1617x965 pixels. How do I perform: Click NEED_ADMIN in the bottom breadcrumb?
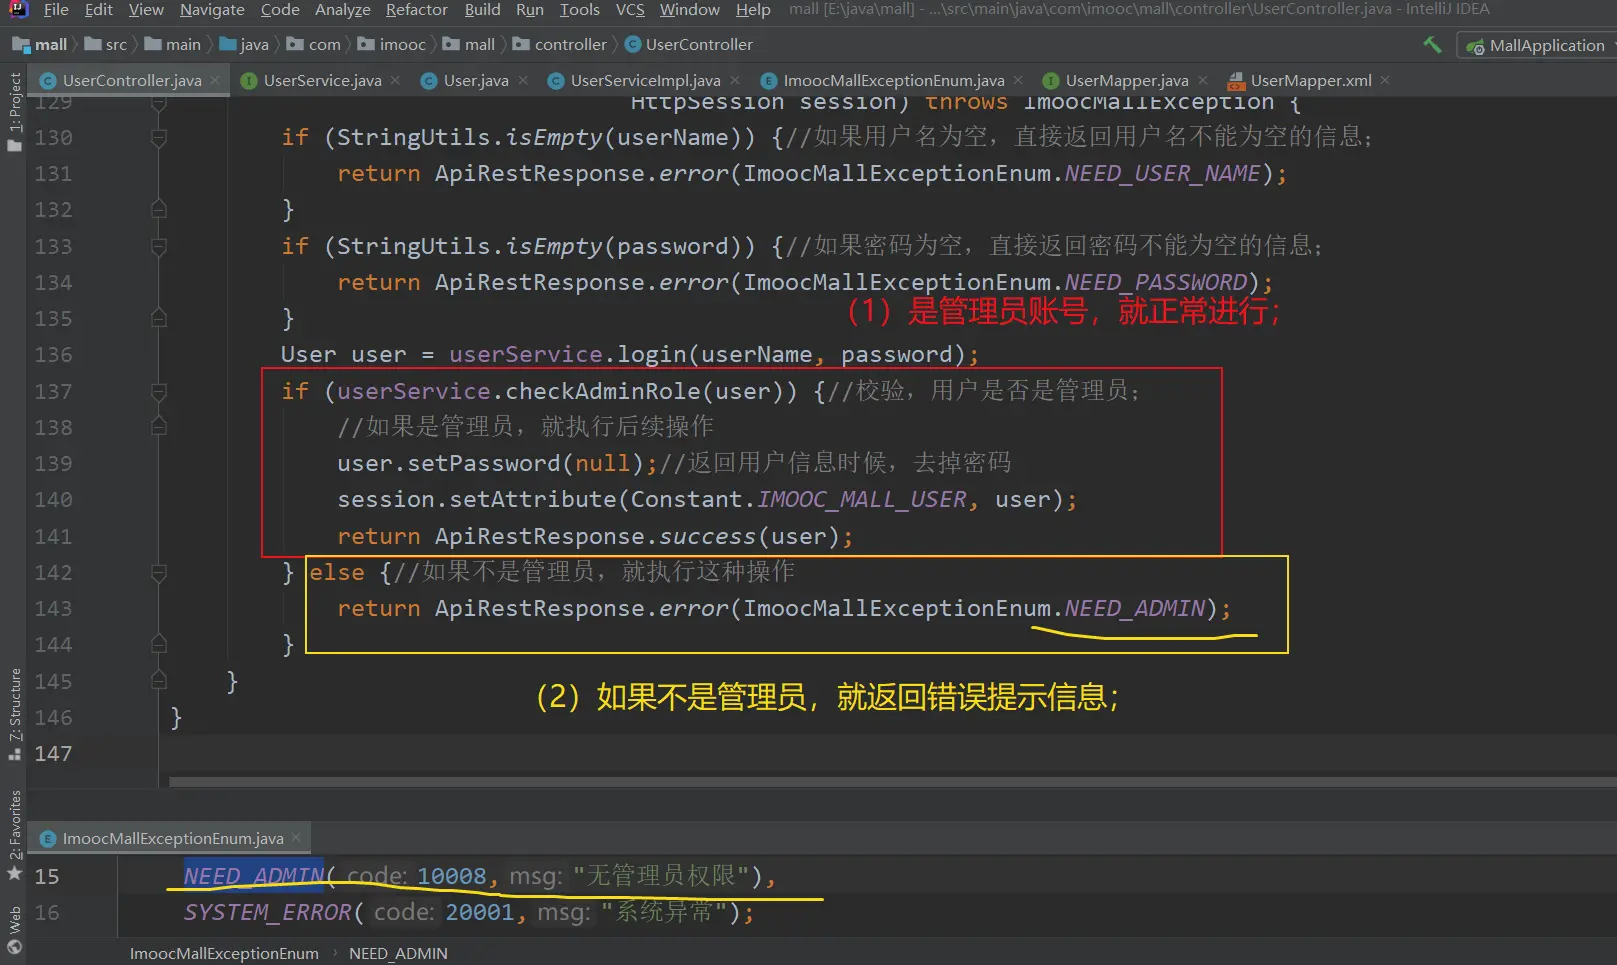click(x=398, y=953)
